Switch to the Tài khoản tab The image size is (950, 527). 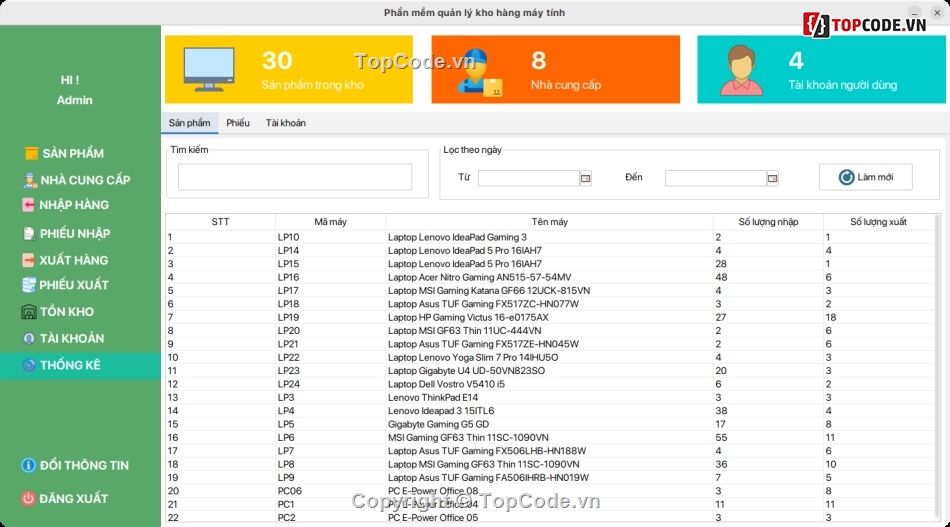[x=285, y=123]
